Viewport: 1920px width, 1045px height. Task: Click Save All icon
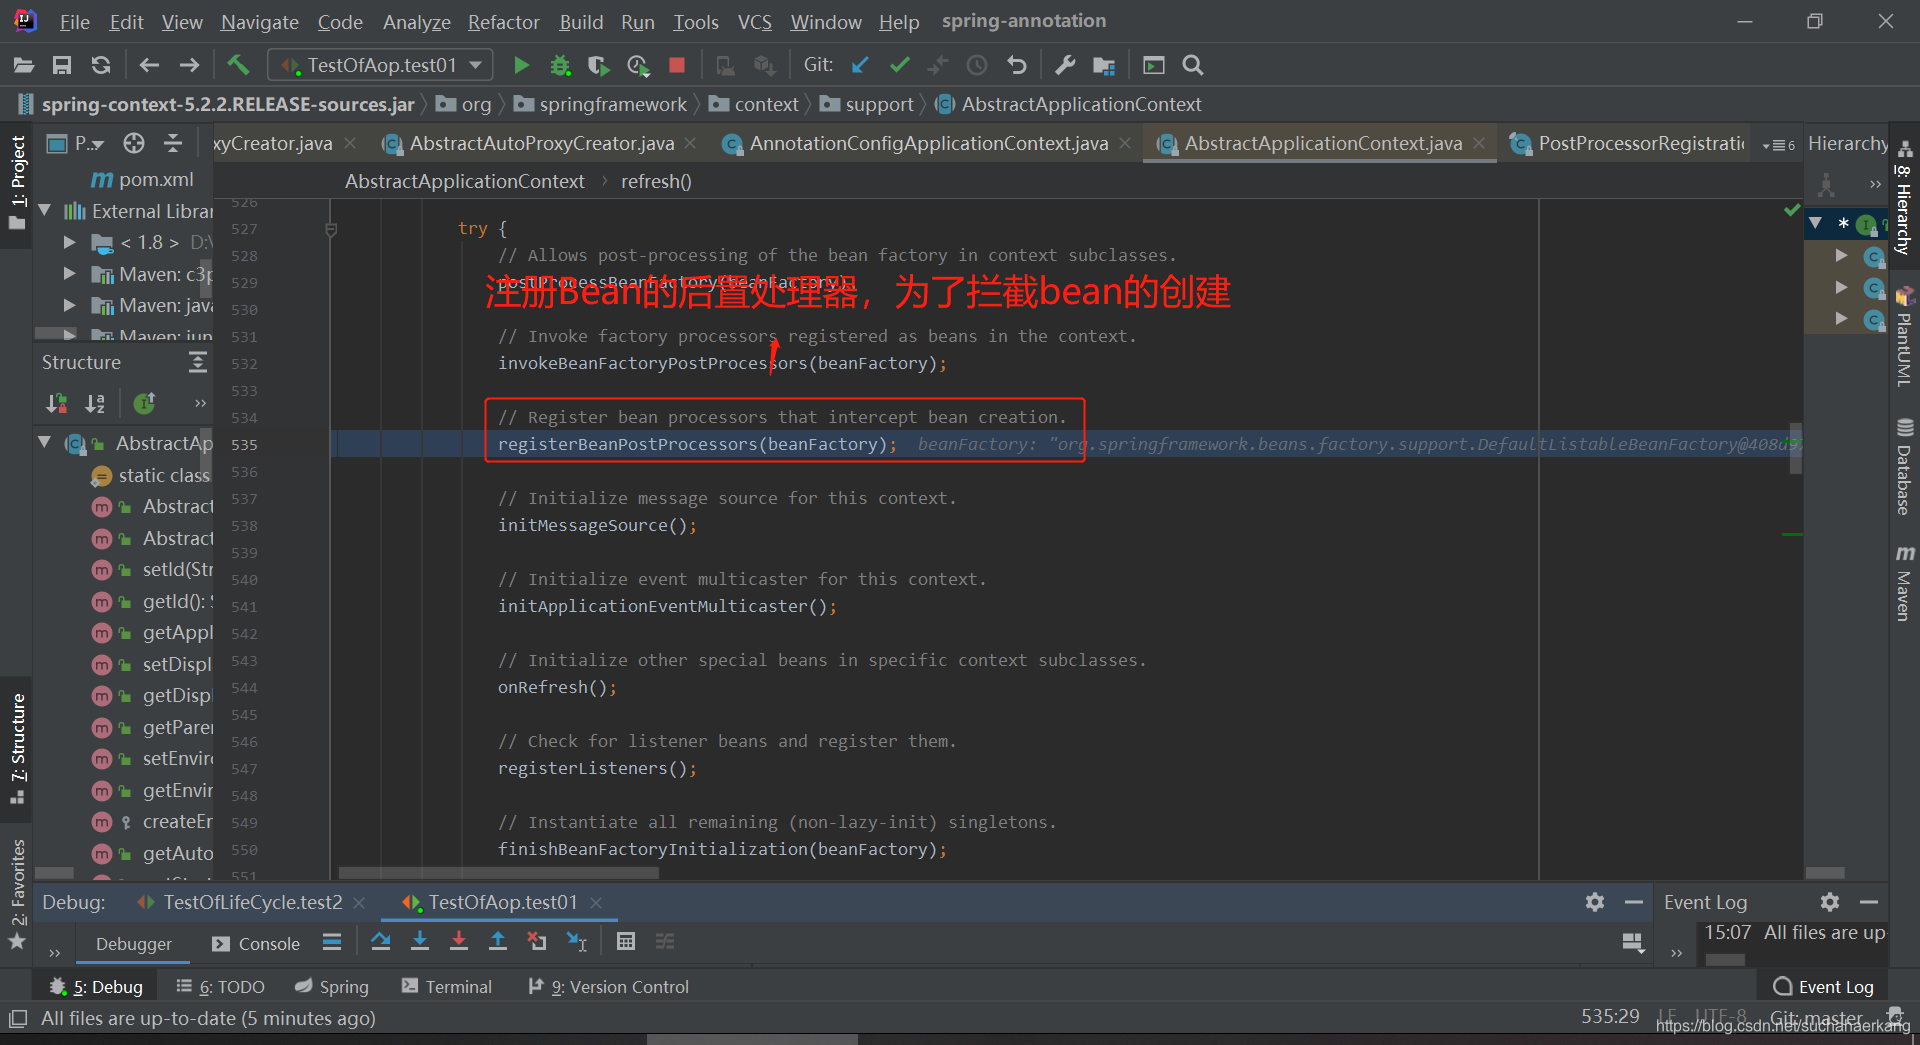tap(62, 65)
